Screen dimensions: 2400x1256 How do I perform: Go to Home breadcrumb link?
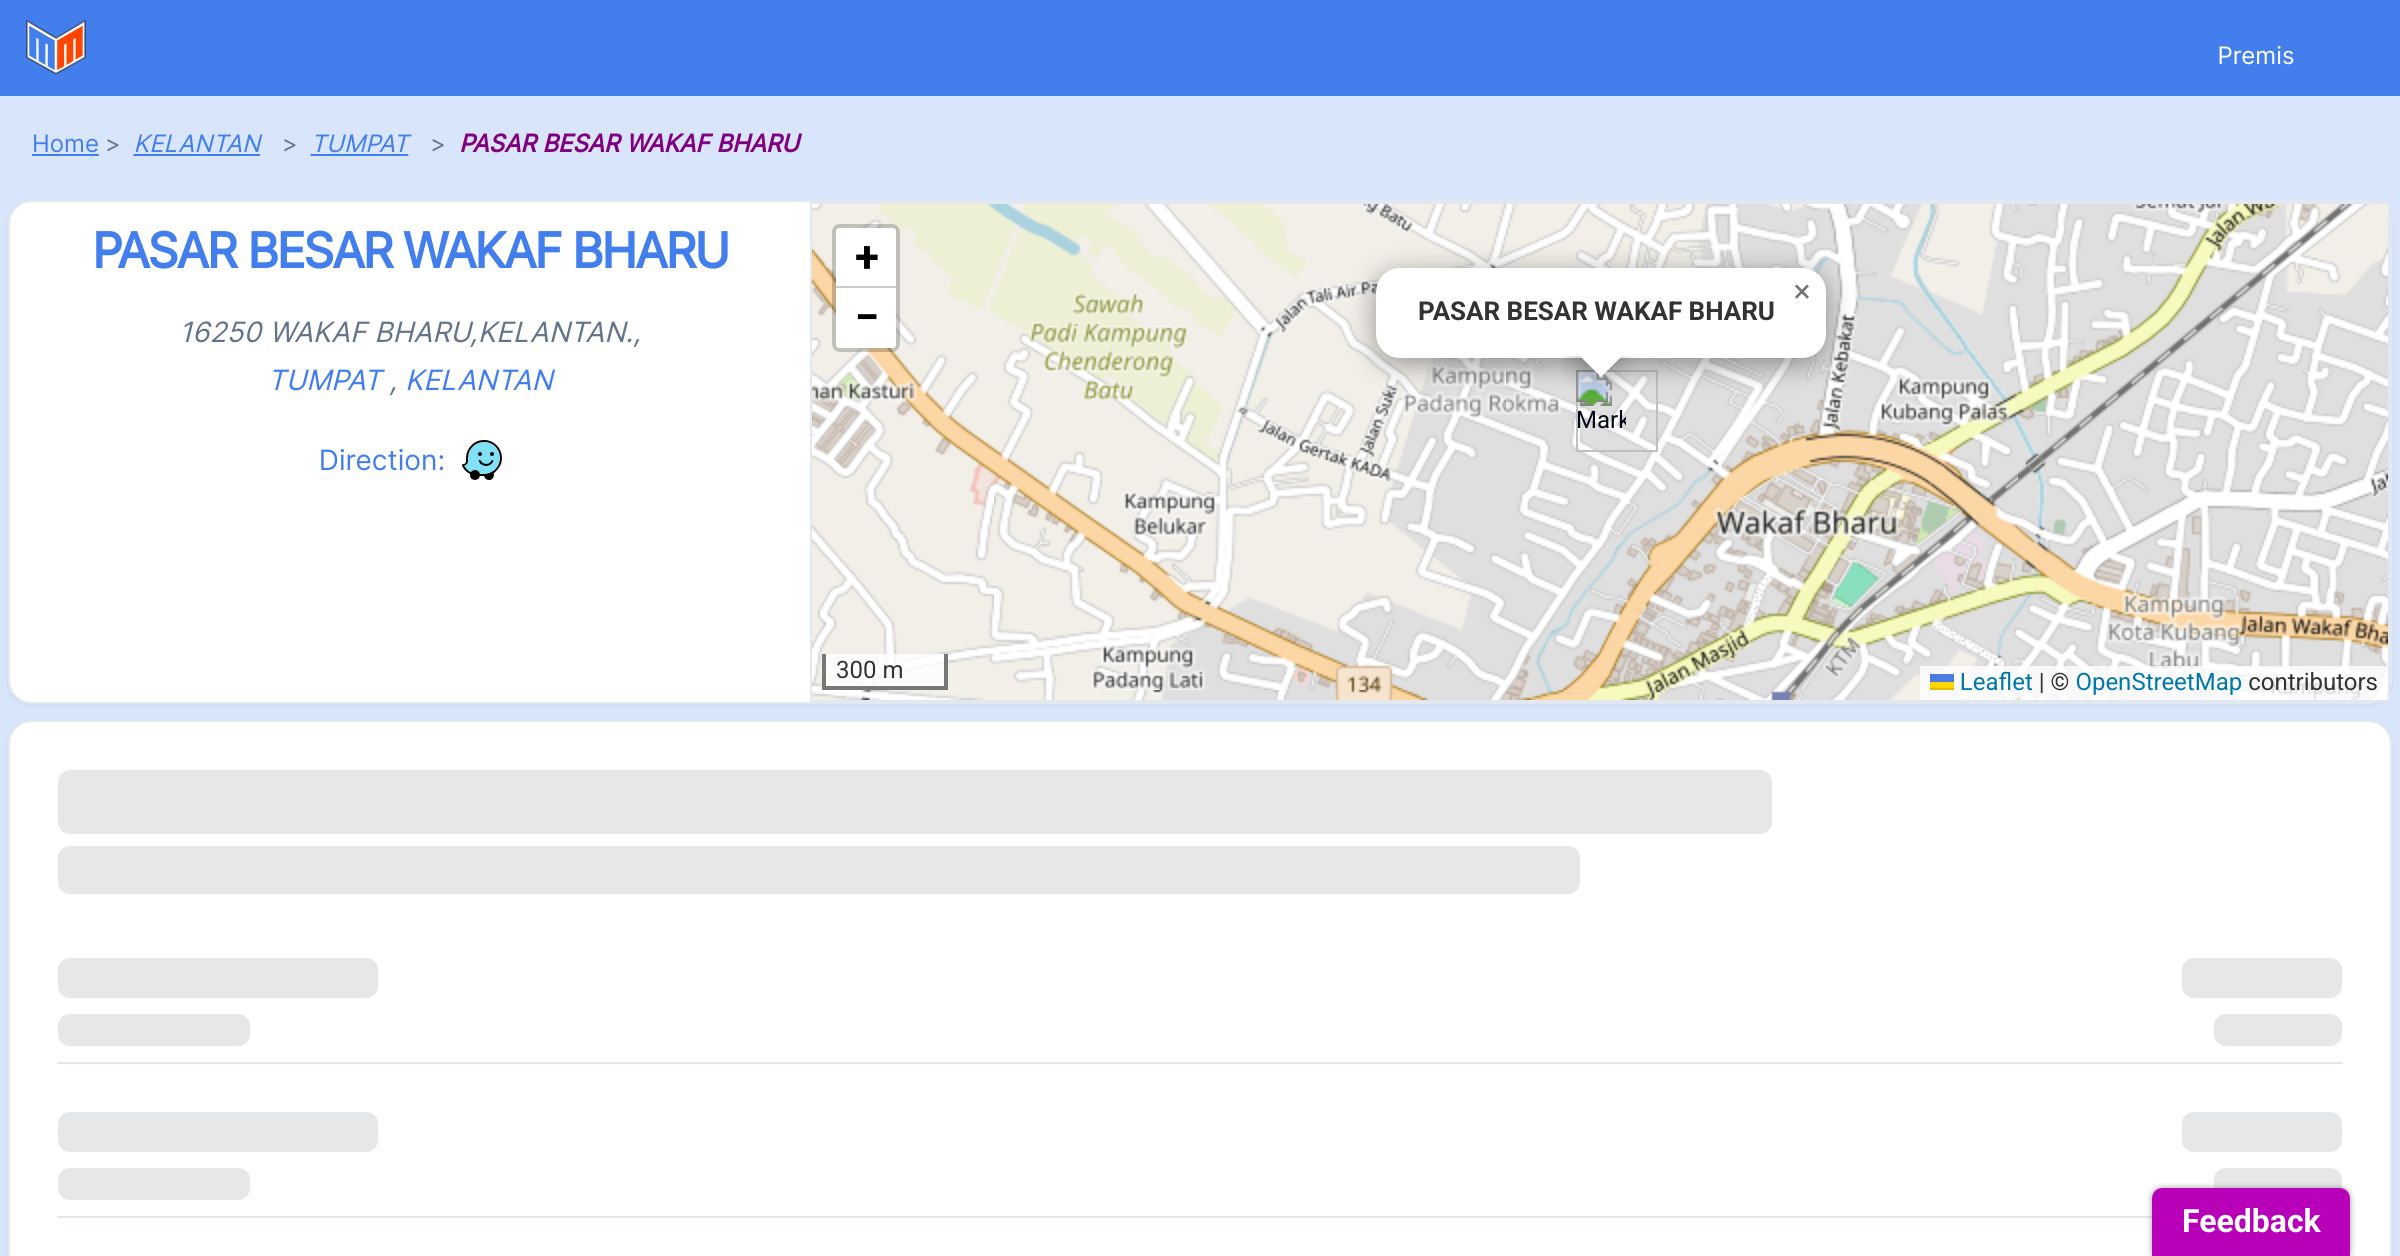65,144
